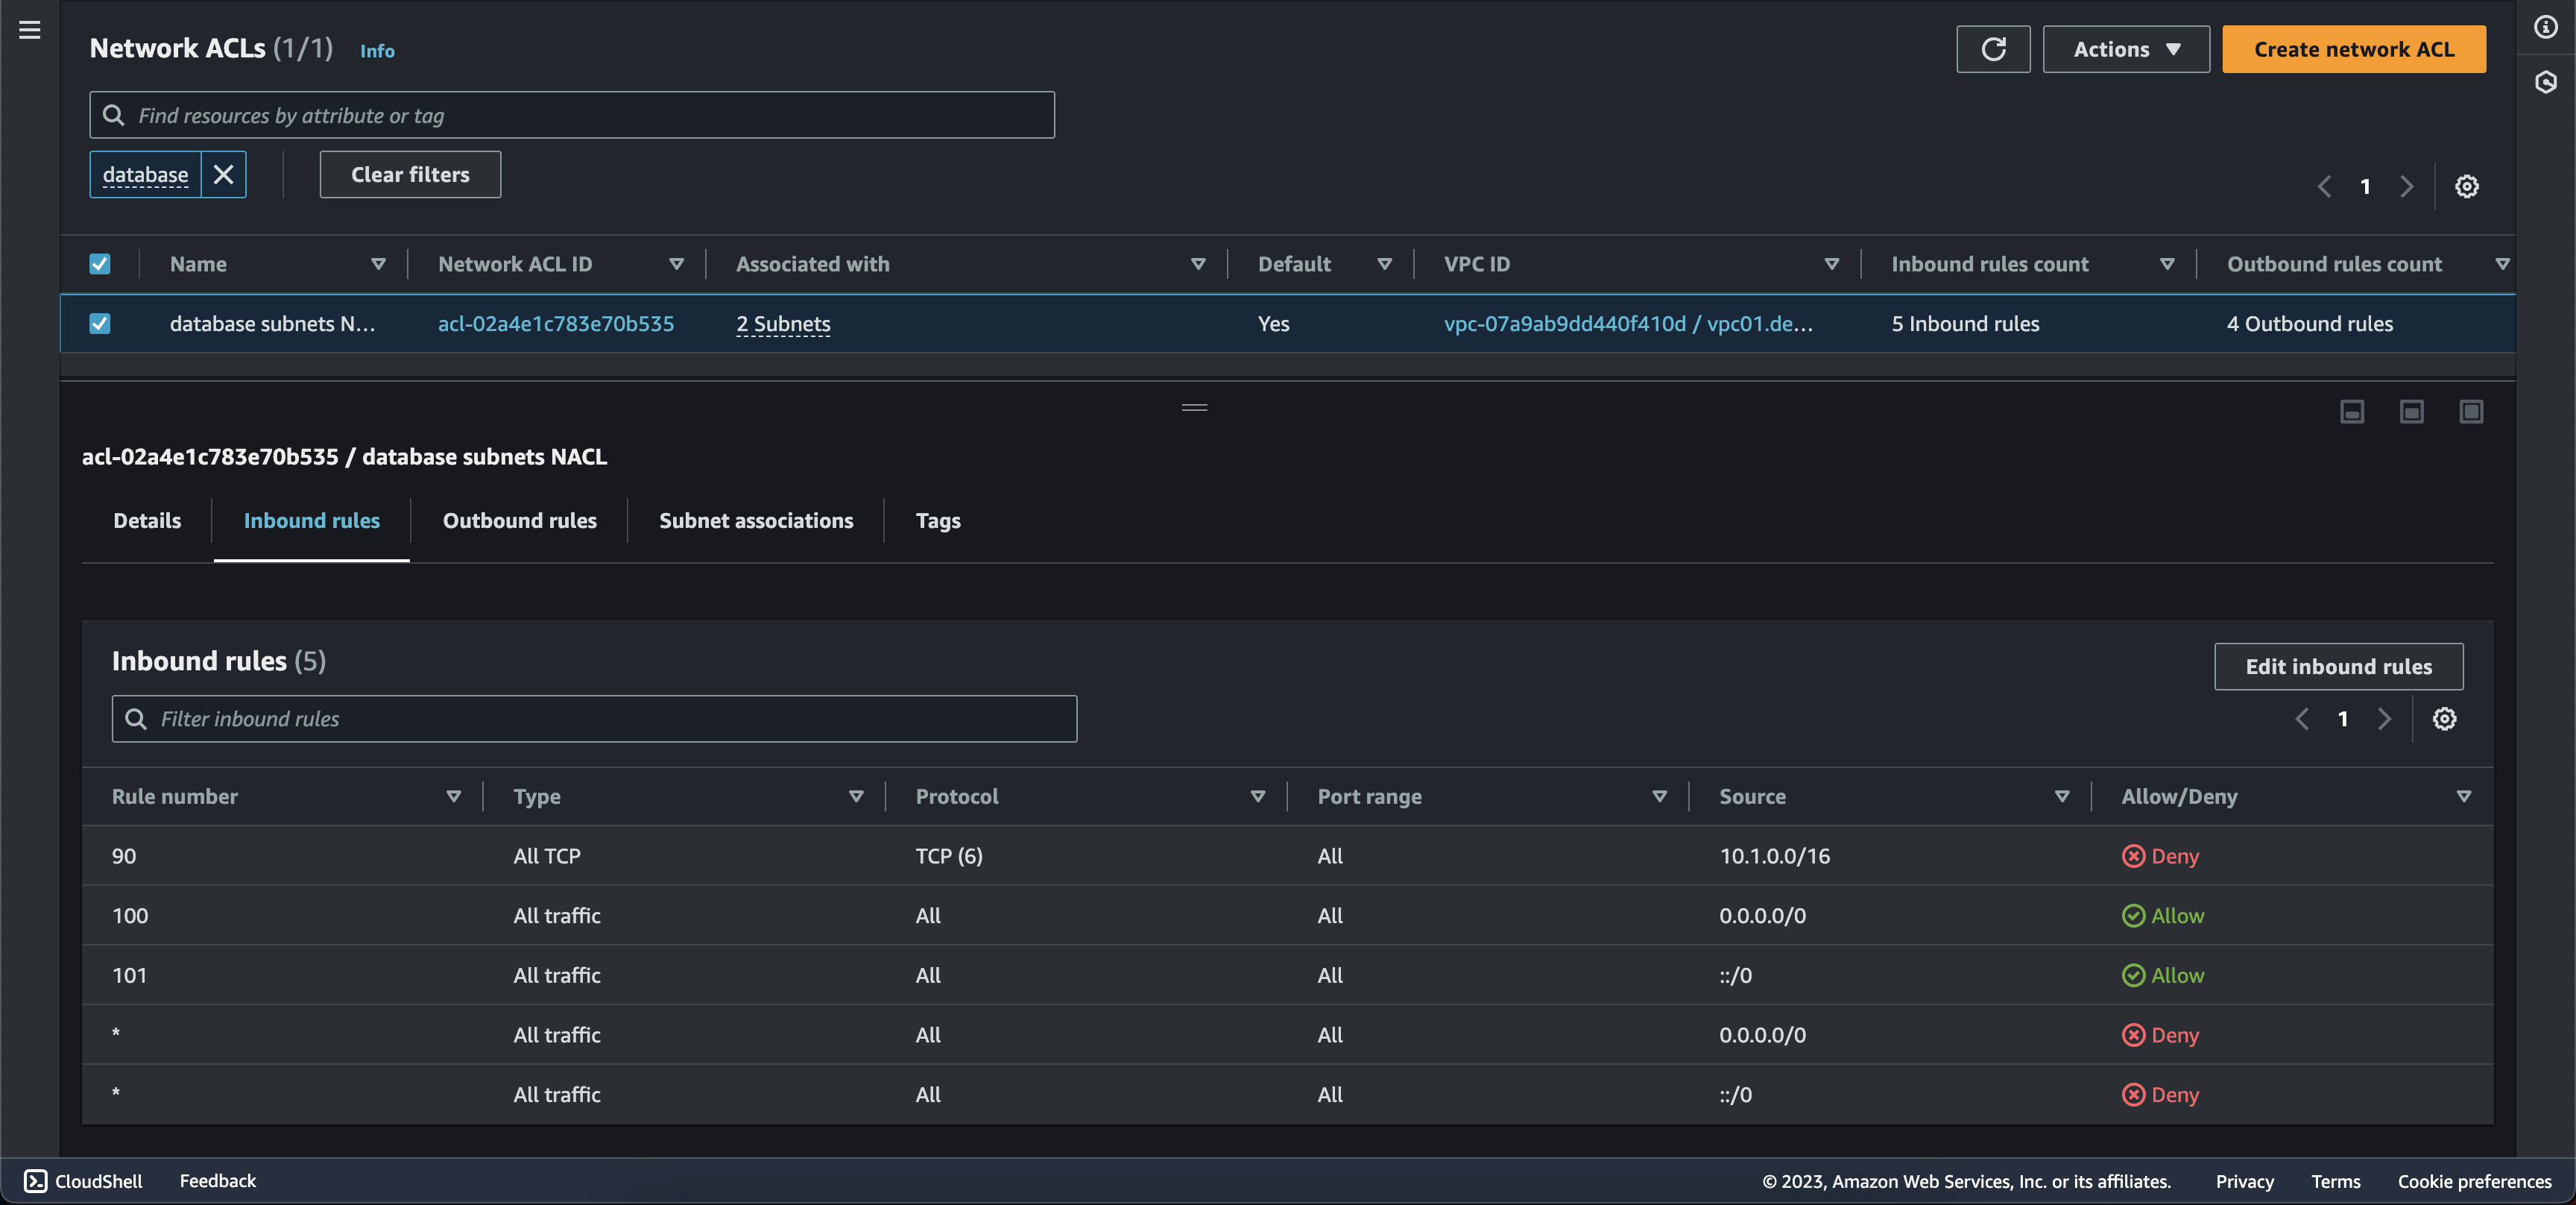
Task: Sort by Rule number column arrow
Action: [453, 797]
